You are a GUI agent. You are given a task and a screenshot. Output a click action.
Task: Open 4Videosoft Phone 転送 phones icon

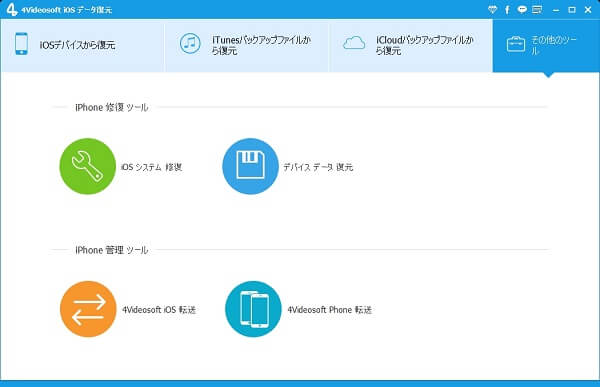[x=253, y=309]
